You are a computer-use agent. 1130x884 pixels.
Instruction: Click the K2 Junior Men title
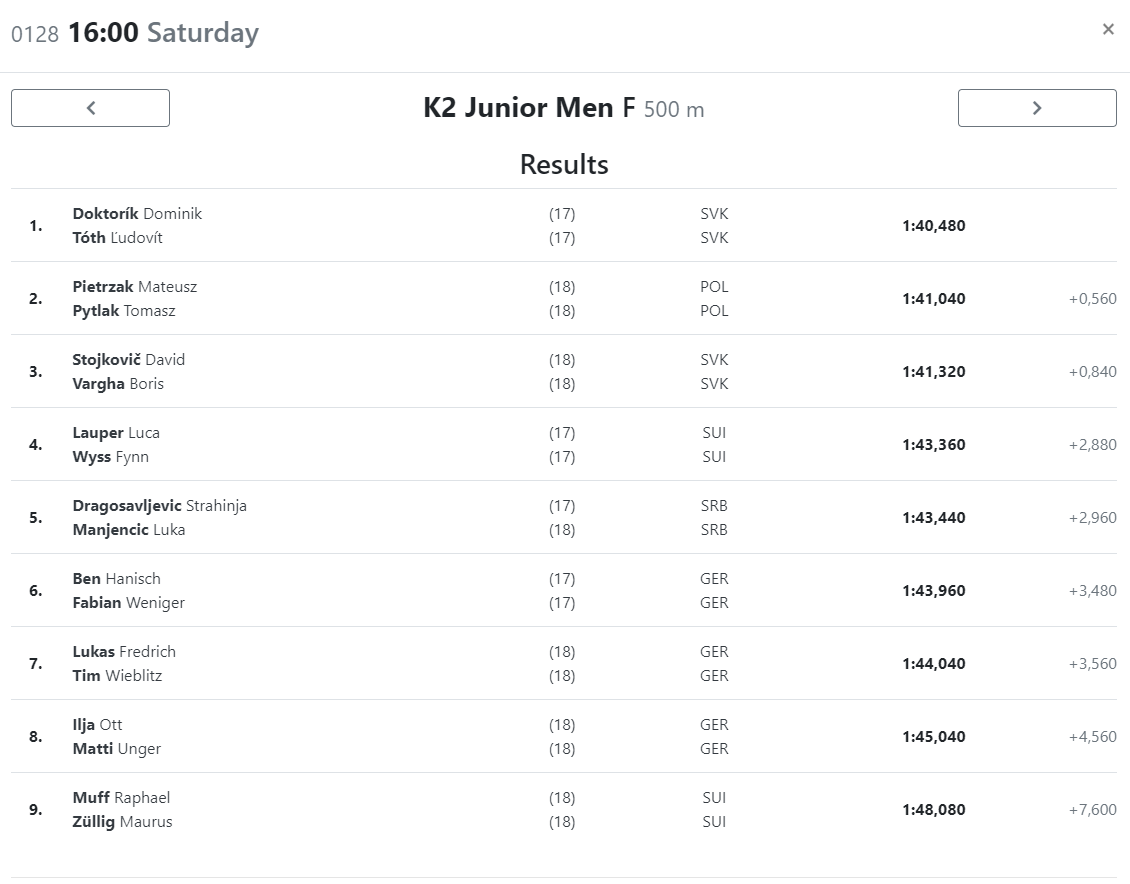(518, 107)
